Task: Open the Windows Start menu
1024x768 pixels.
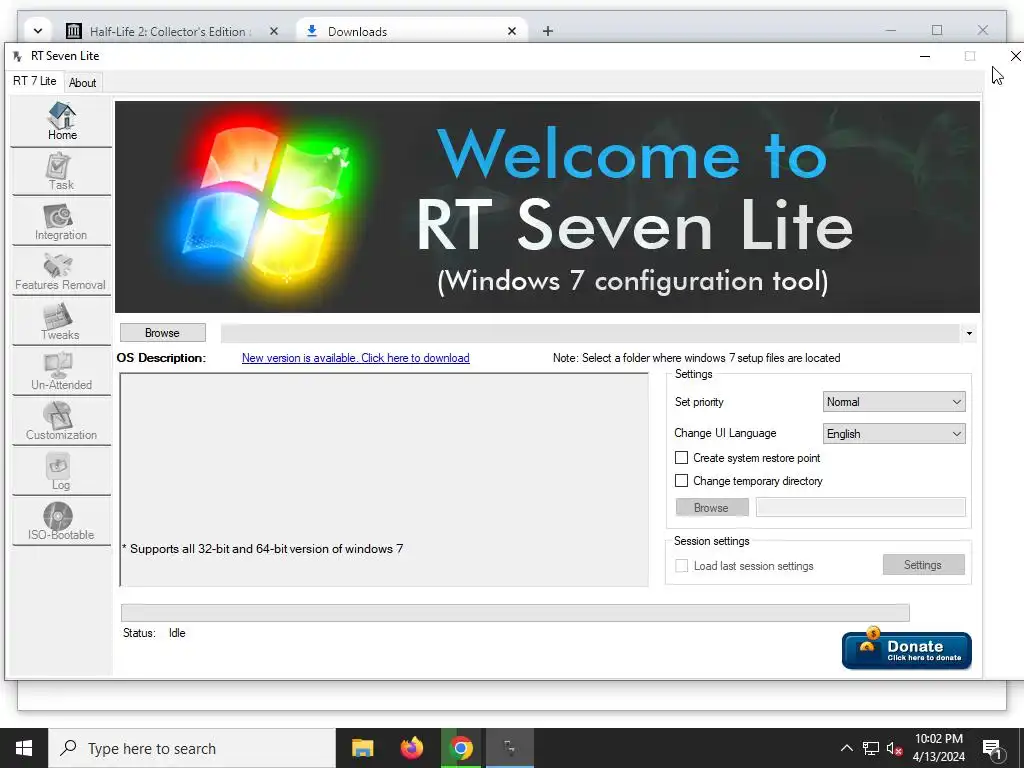Action: (24, 748)
